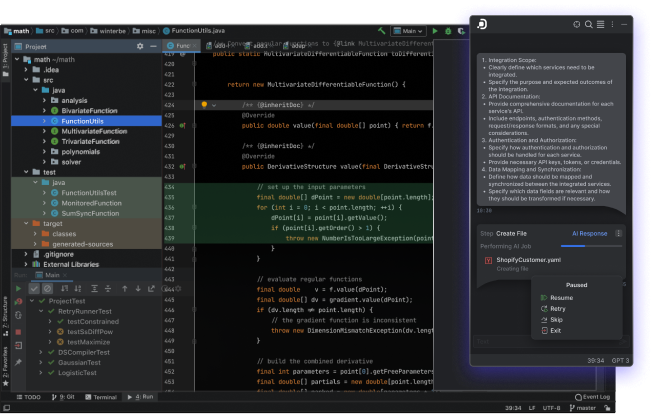Open the Create File step options menu
The width and height of the screenshot is (654, 414).
point(619,233)
